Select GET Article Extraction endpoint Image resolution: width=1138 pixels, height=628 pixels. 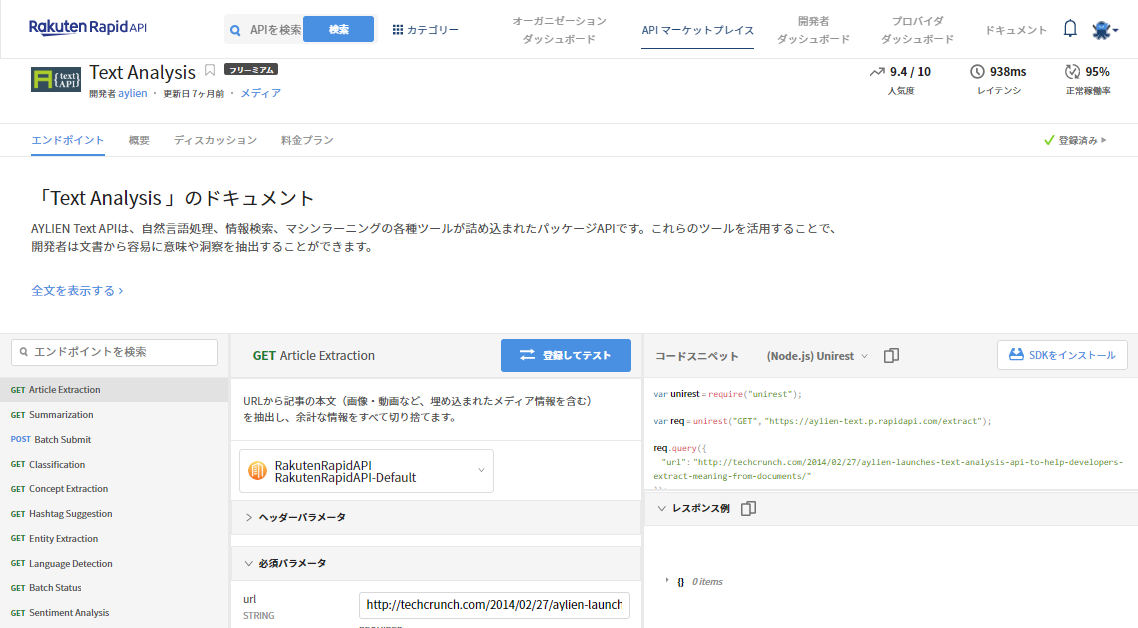114,390
